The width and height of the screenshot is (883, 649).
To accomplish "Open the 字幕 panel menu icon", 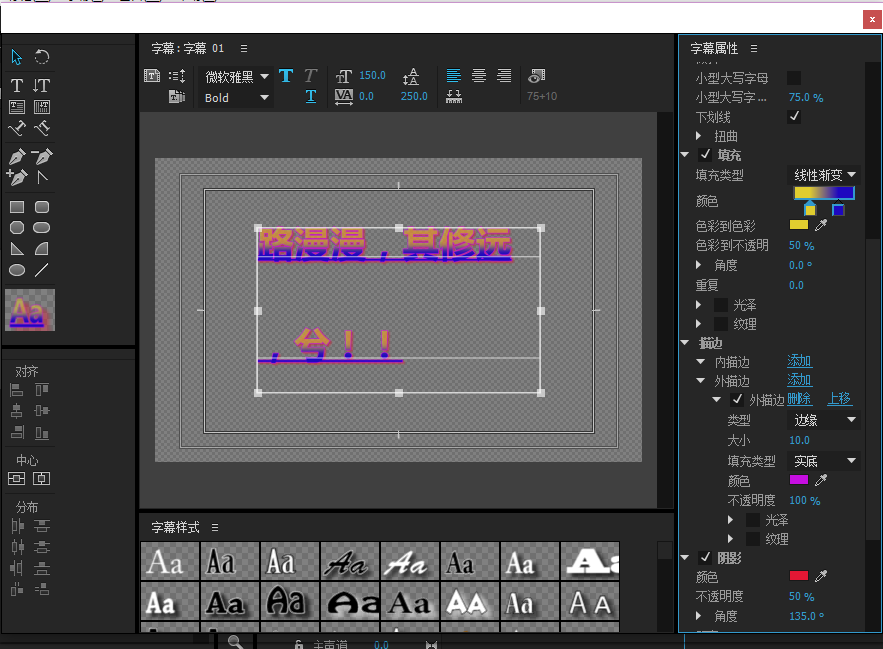I will pos(244,48).
